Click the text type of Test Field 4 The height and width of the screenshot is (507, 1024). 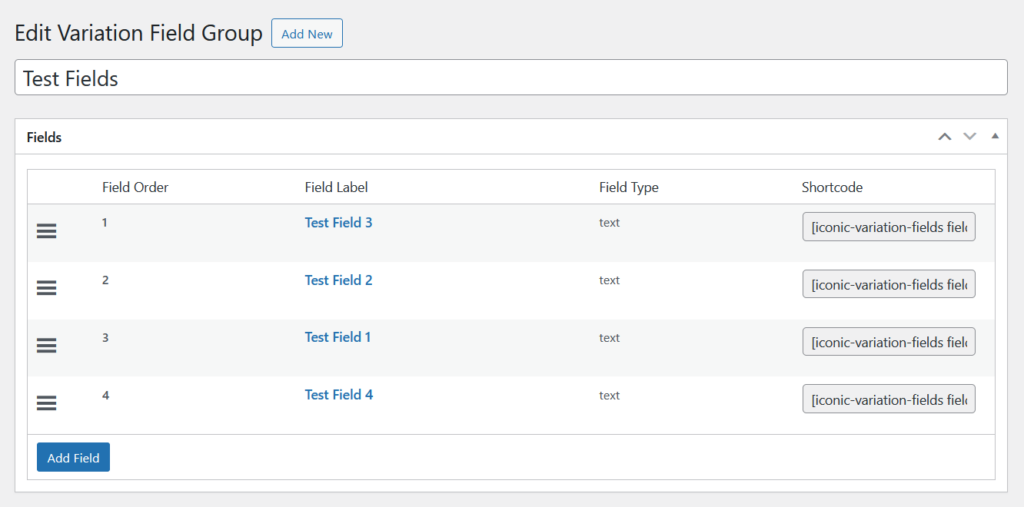point(609,395)
